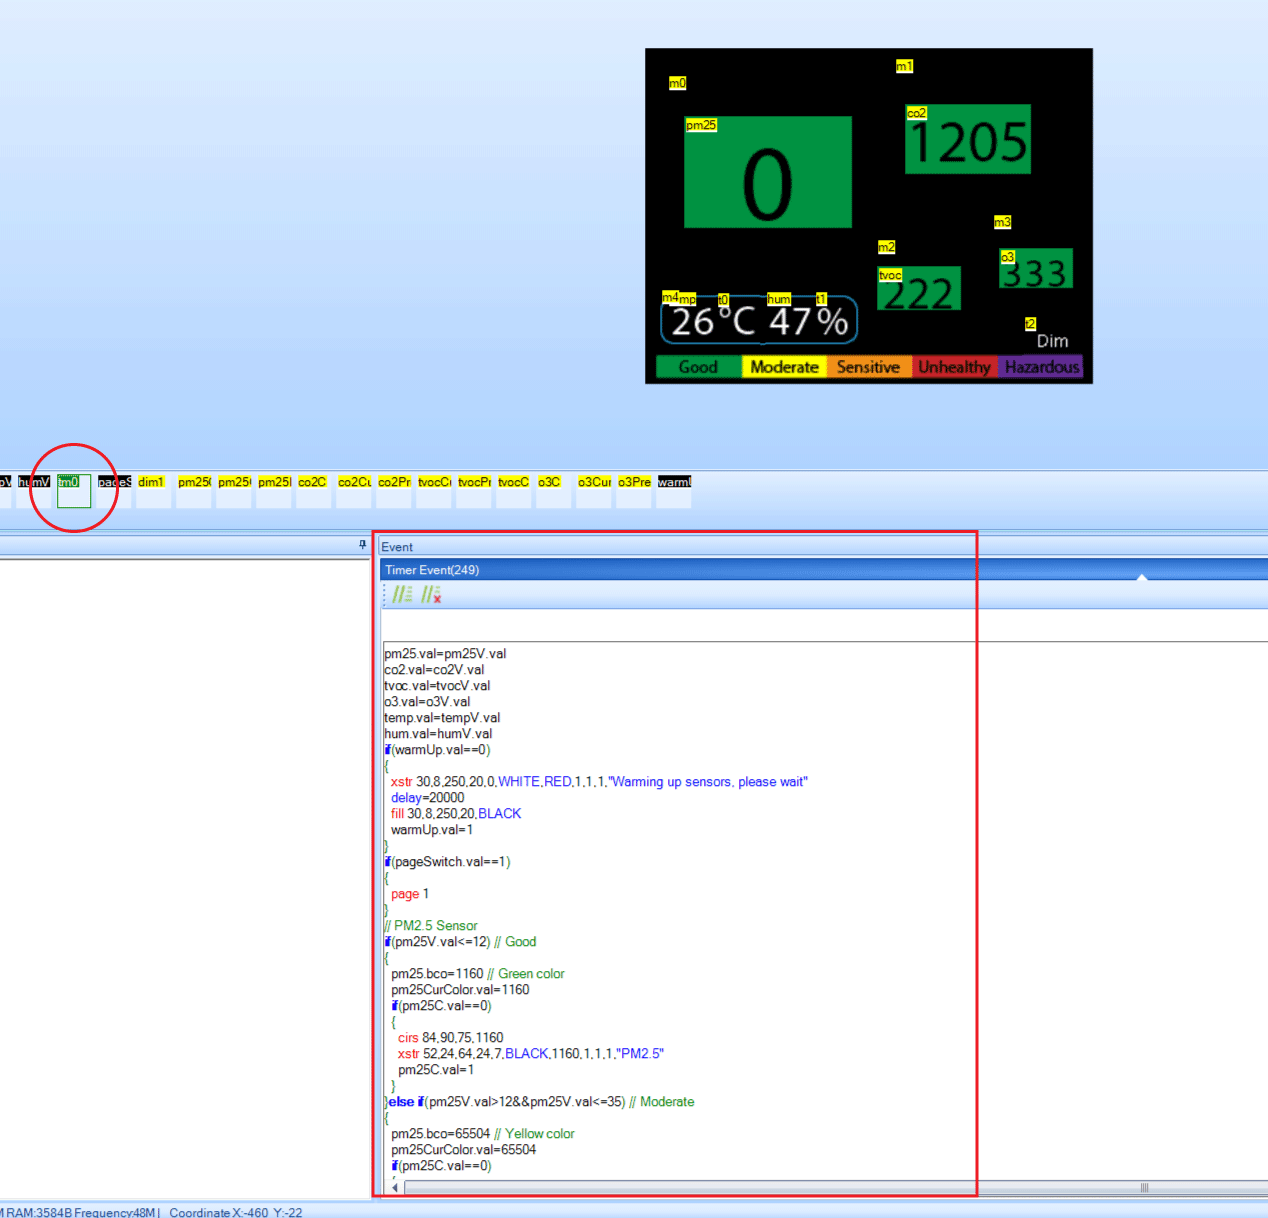This screenshot has width=1268, height=1218.
Task: Click the add comment icon above the code
Action: (x=403, y=594)
